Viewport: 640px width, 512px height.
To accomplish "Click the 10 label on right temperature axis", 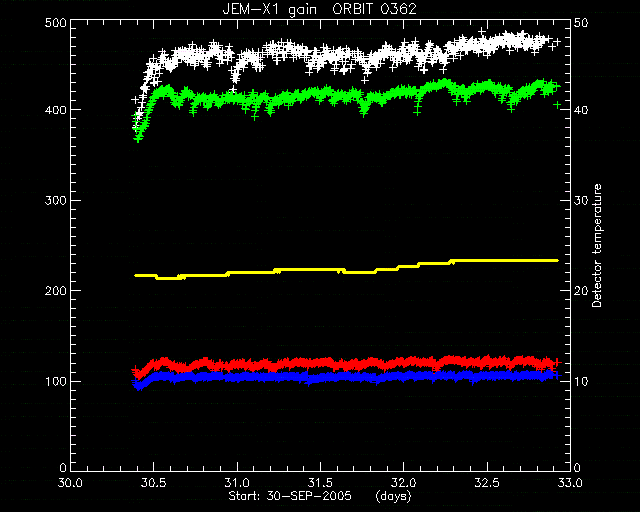I will coord(581,381).
